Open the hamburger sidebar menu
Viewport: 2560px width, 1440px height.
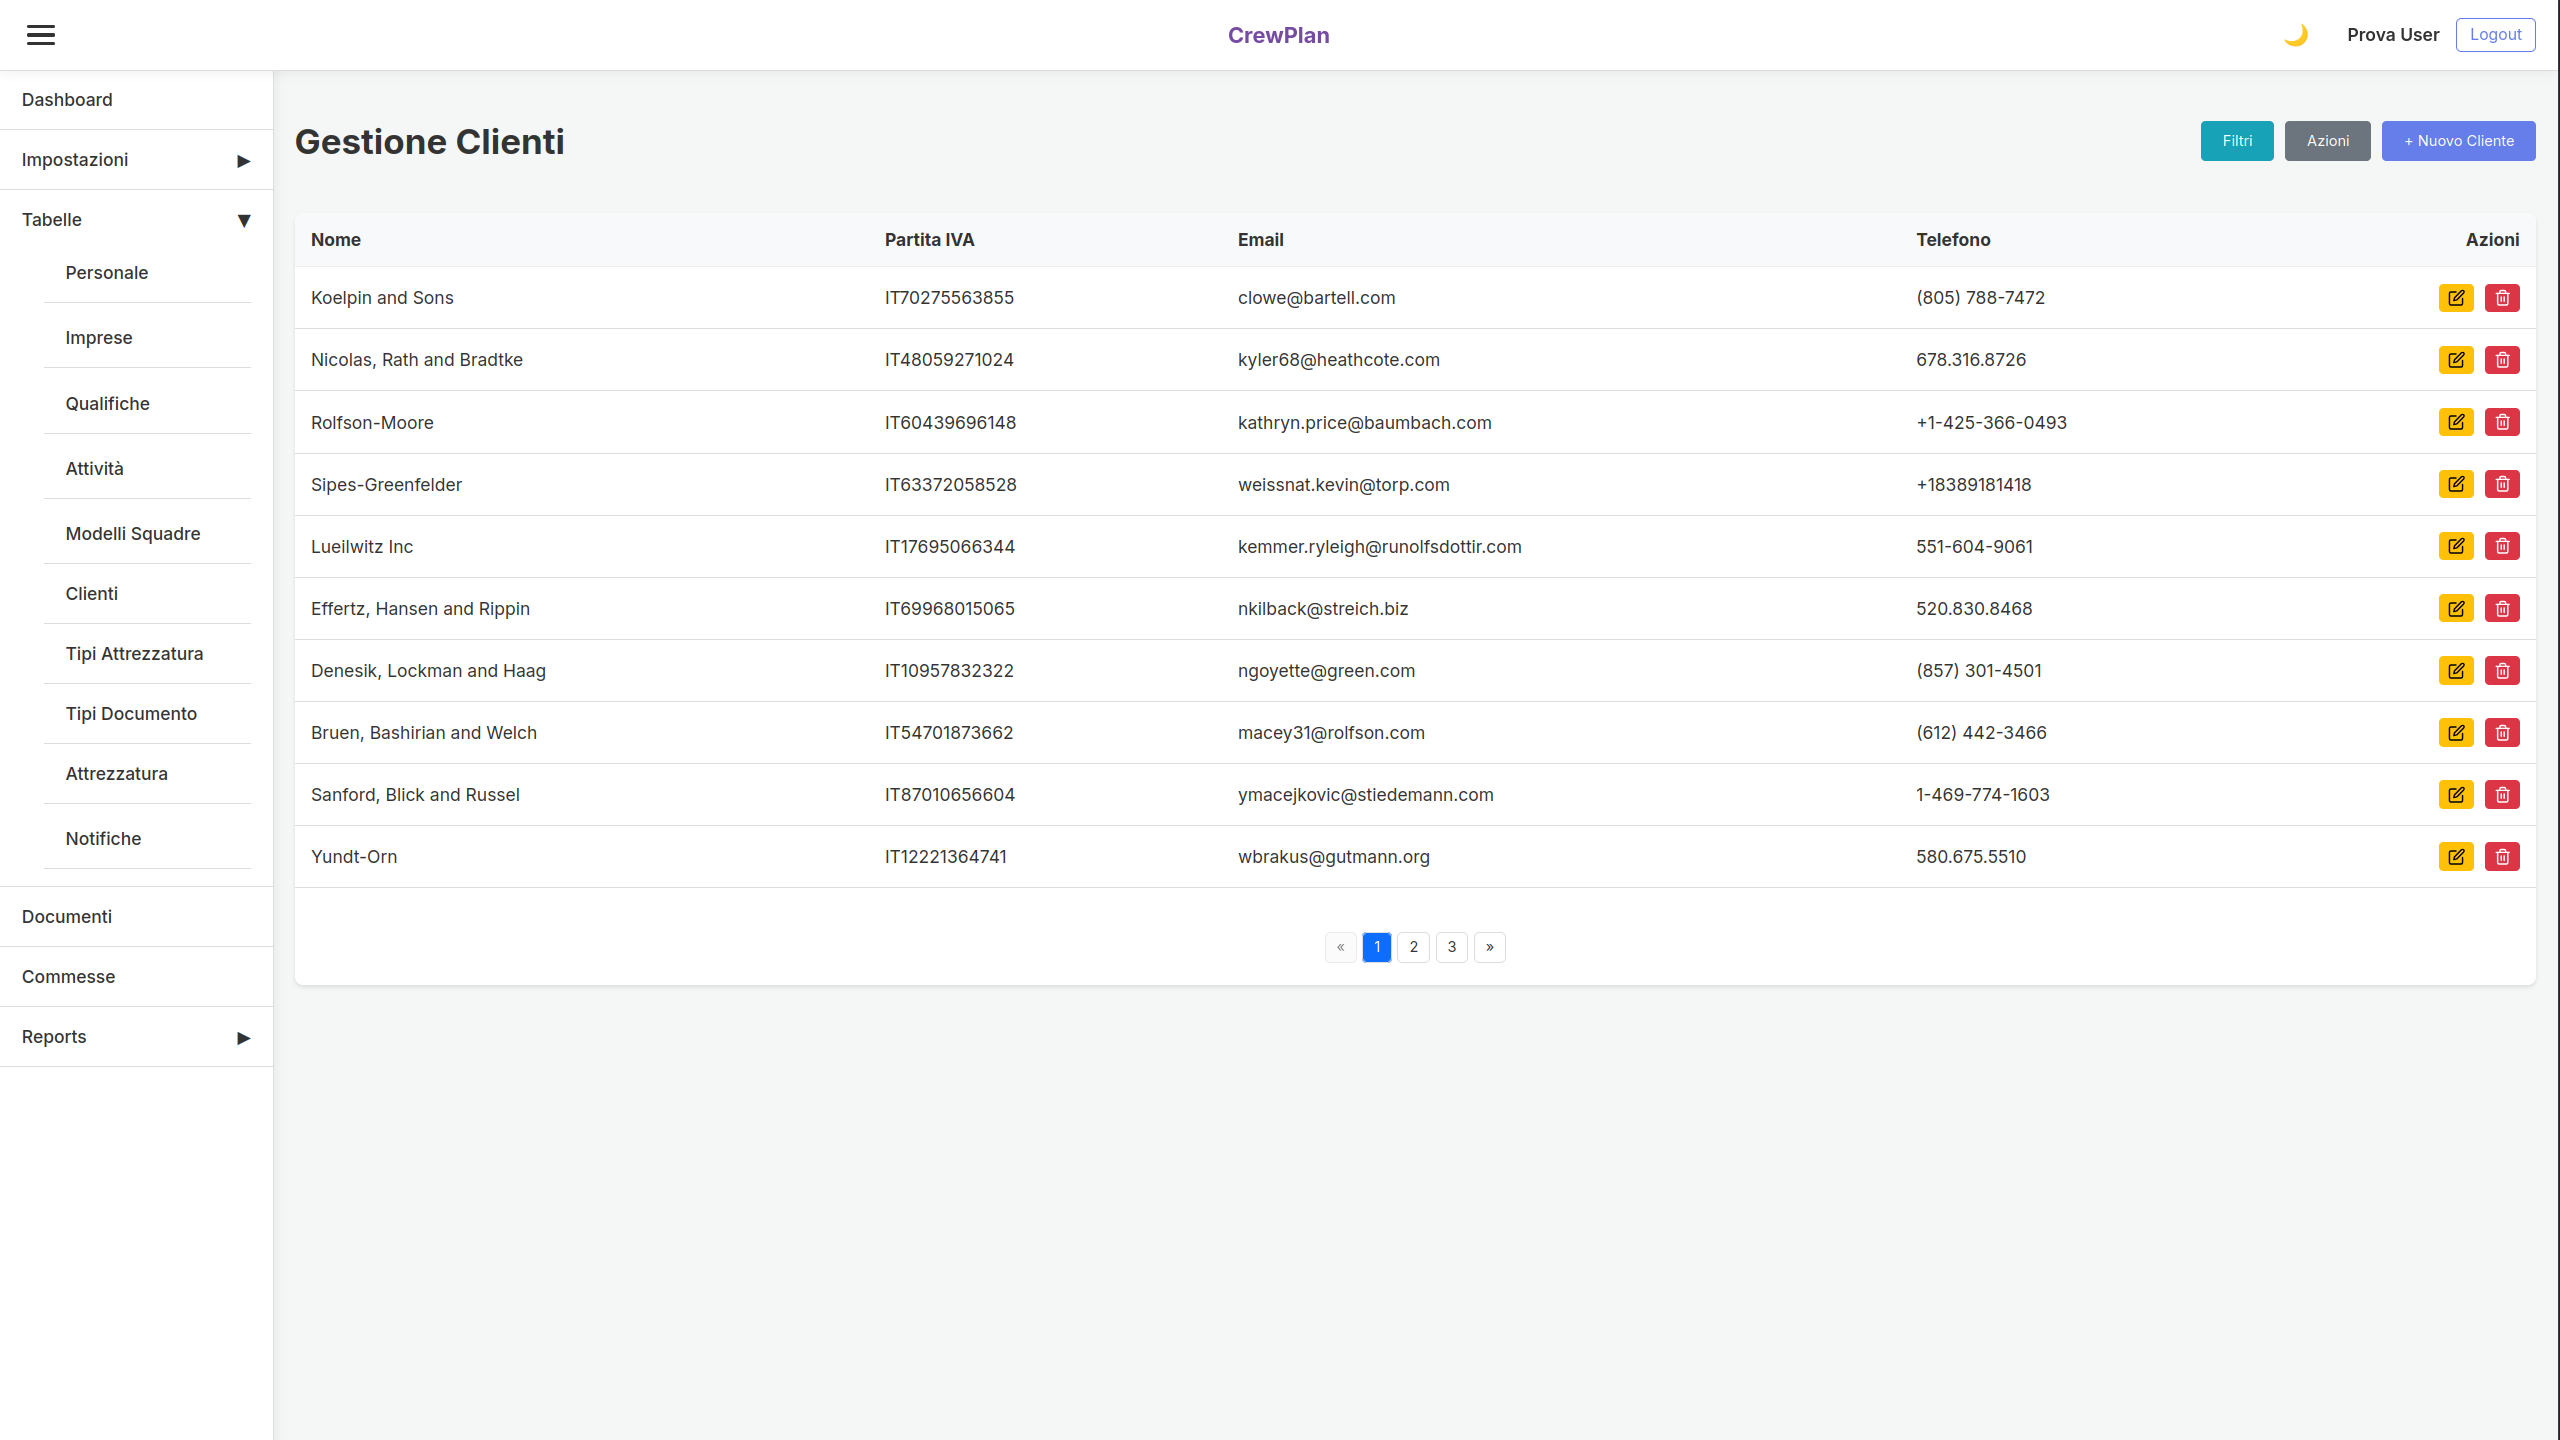(x=41, y=35)
